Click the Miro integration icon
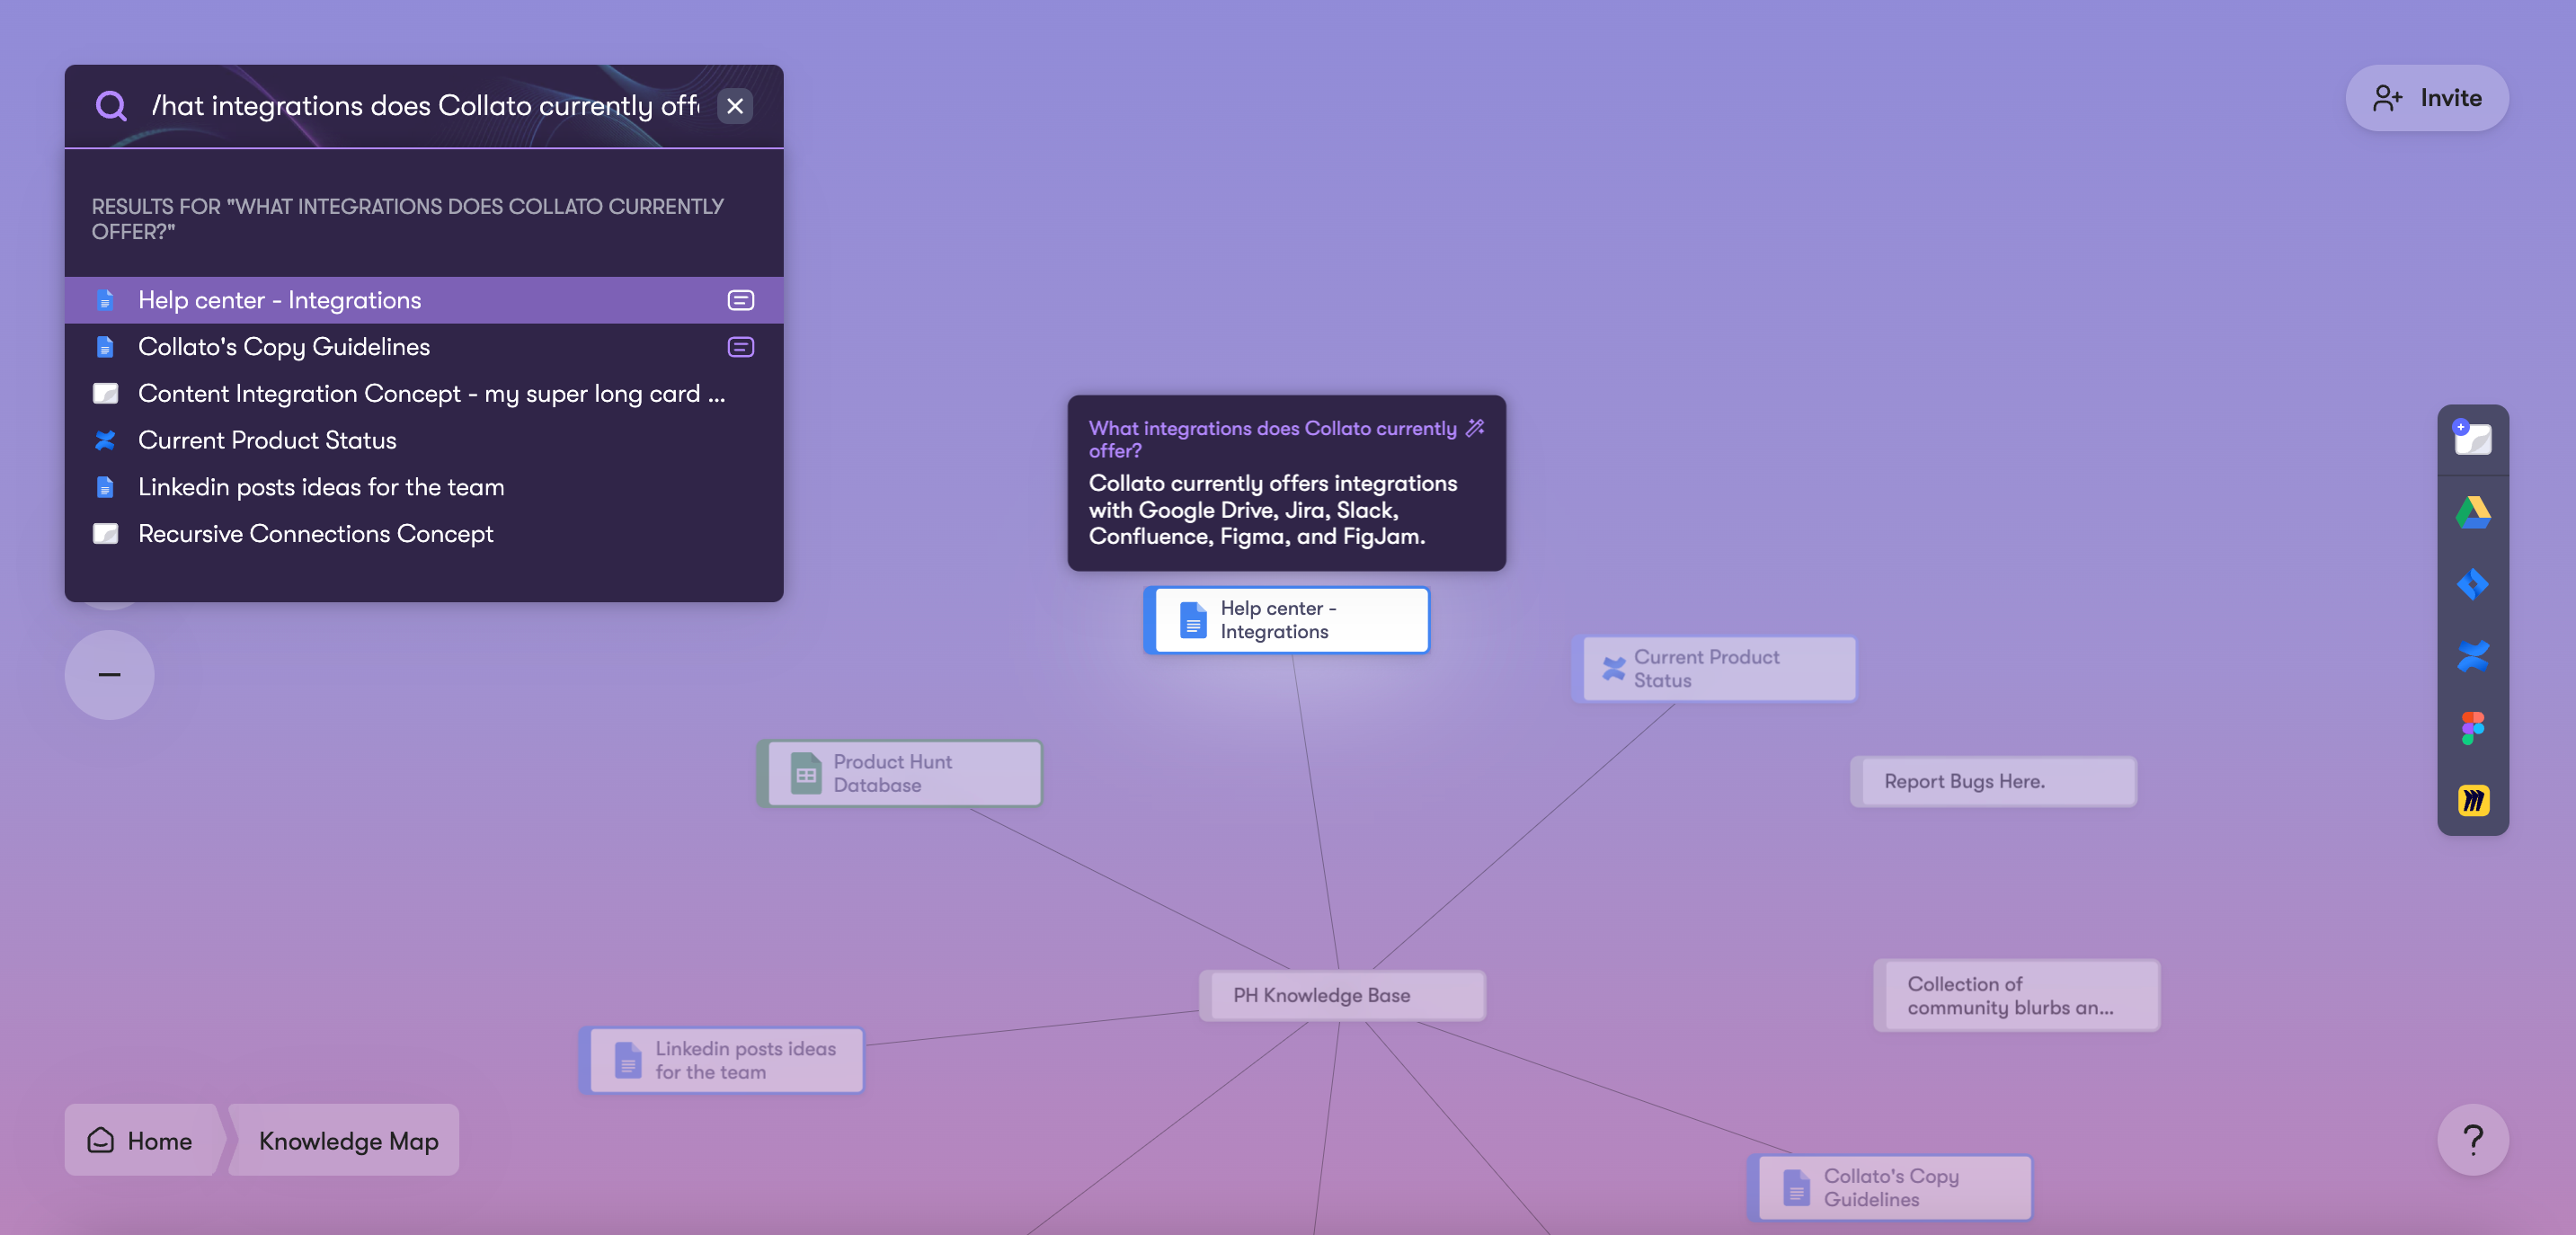This screenshot has height=1235, width=2576. [2472, 800]
